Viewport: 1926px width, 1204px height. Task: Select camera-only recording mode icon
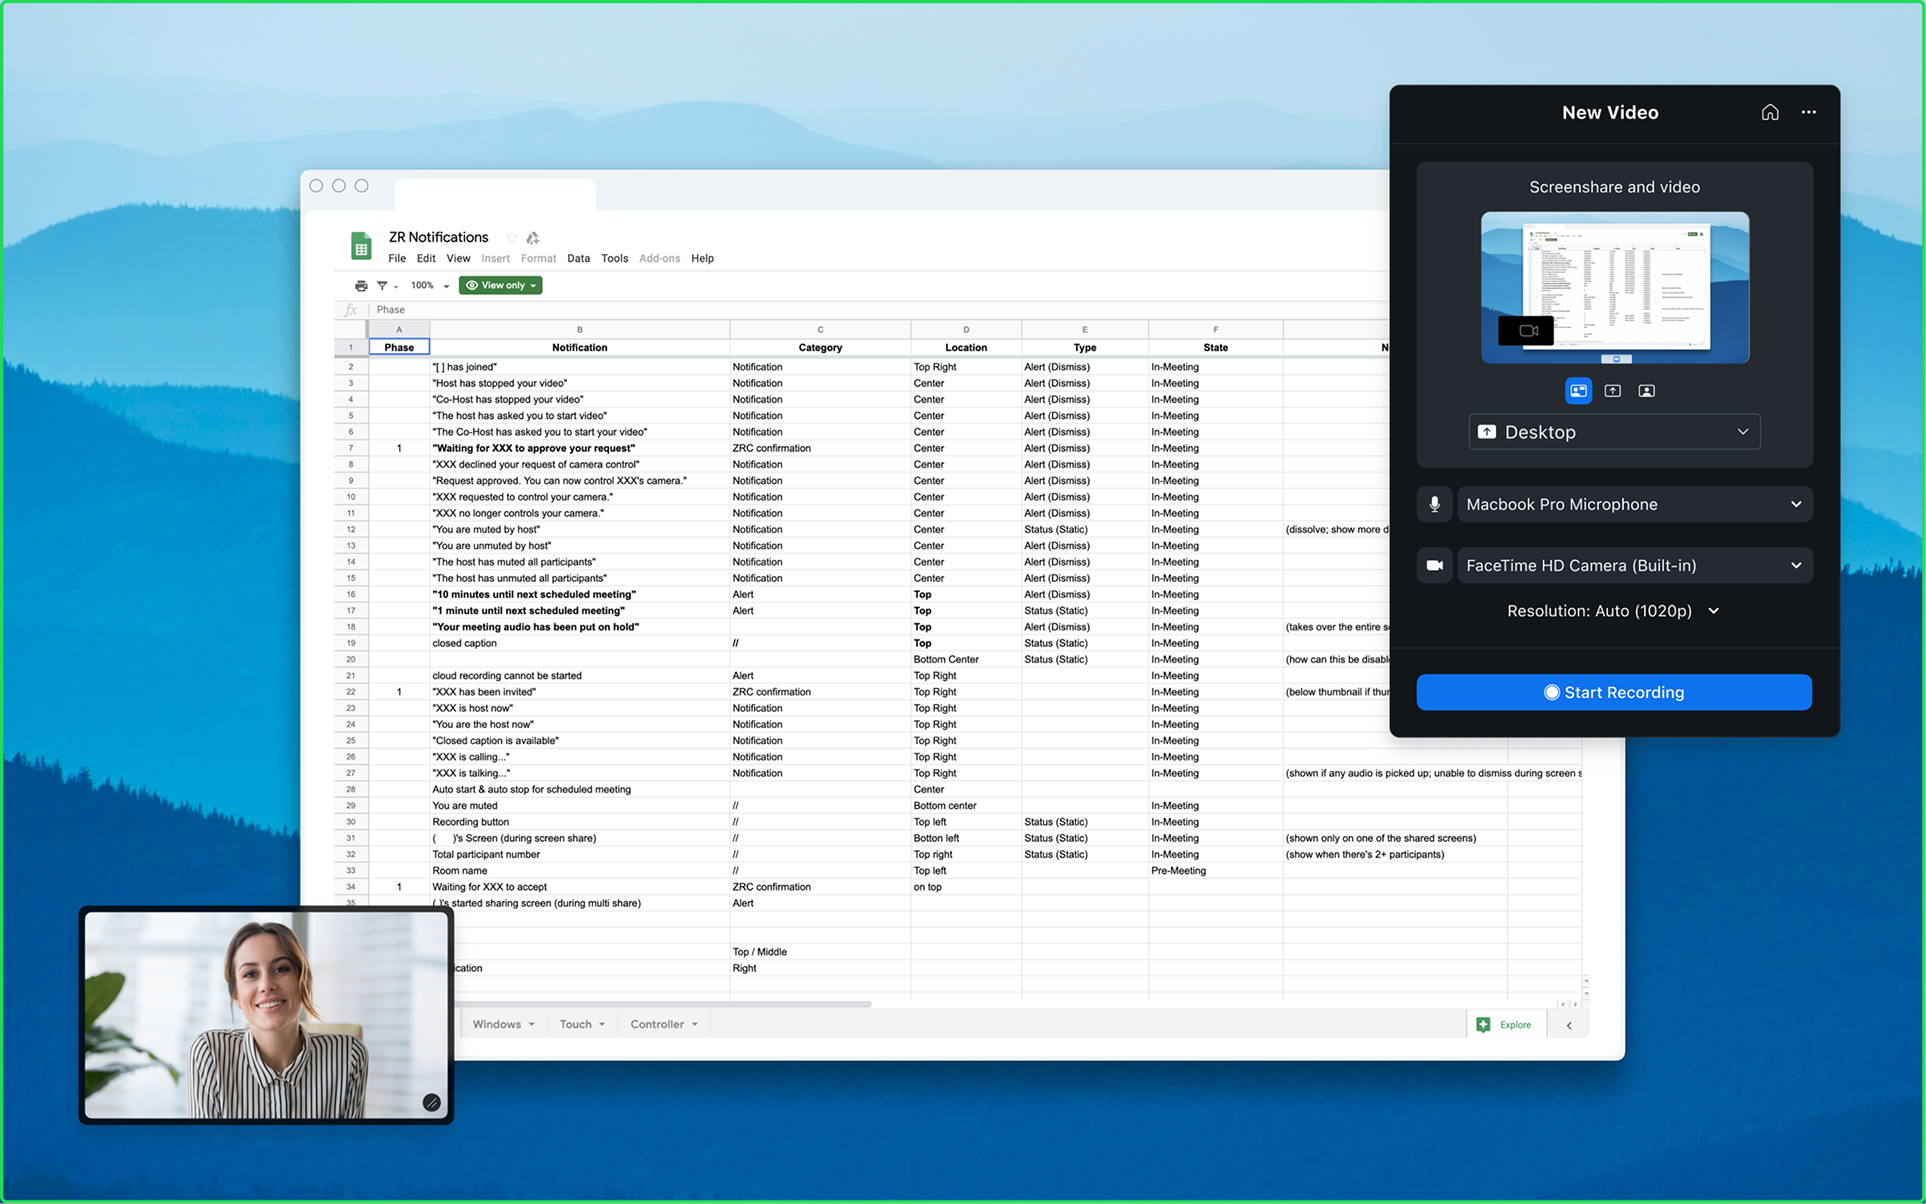click(1646, 391)
